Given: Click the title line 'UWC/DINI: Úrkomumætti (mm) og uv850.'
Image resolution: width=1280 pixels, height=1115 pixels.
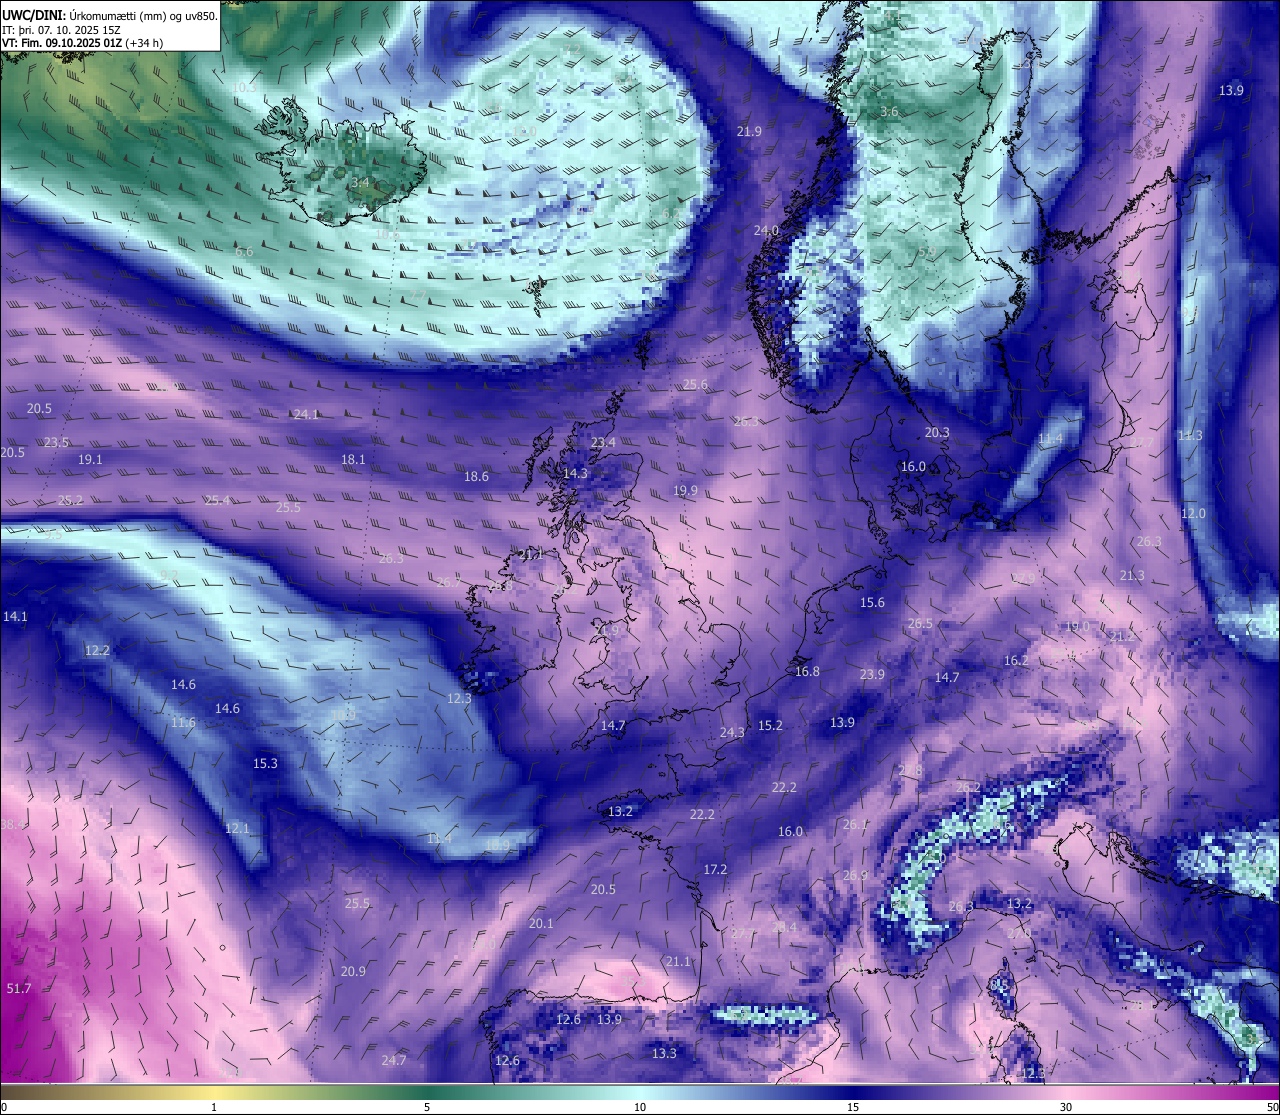Looking at the screenshot, I should tap(110, 15).
